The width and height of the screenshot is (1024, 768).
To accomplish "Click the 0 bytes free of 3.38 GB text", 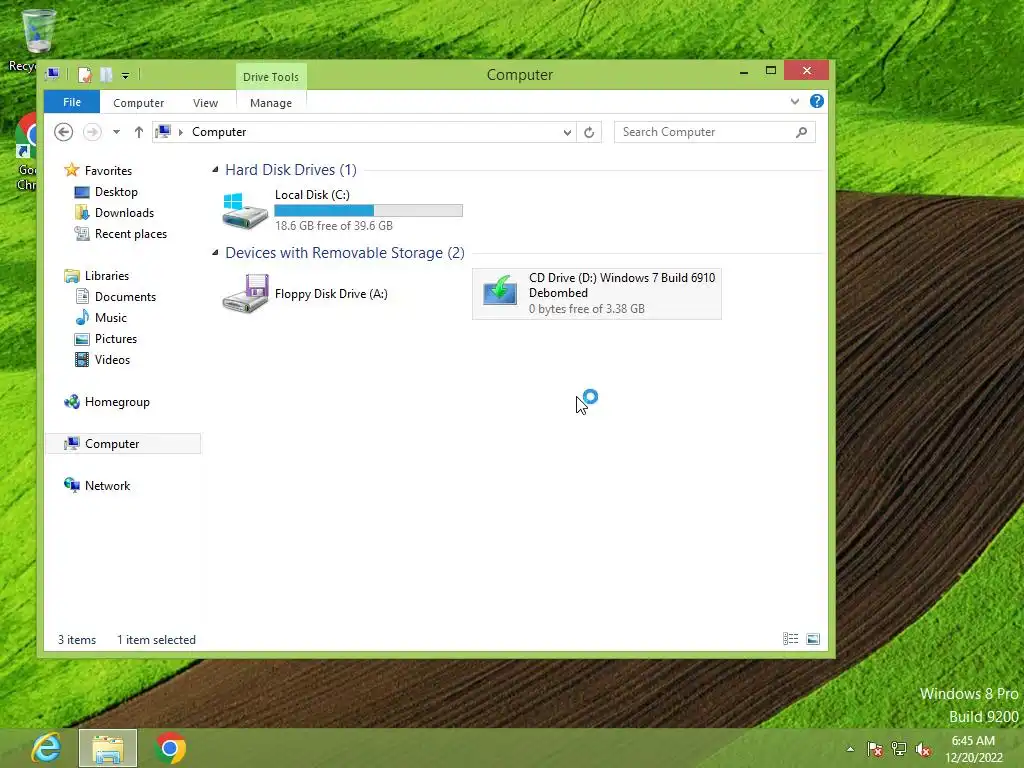I will click(x=586, y=309).
